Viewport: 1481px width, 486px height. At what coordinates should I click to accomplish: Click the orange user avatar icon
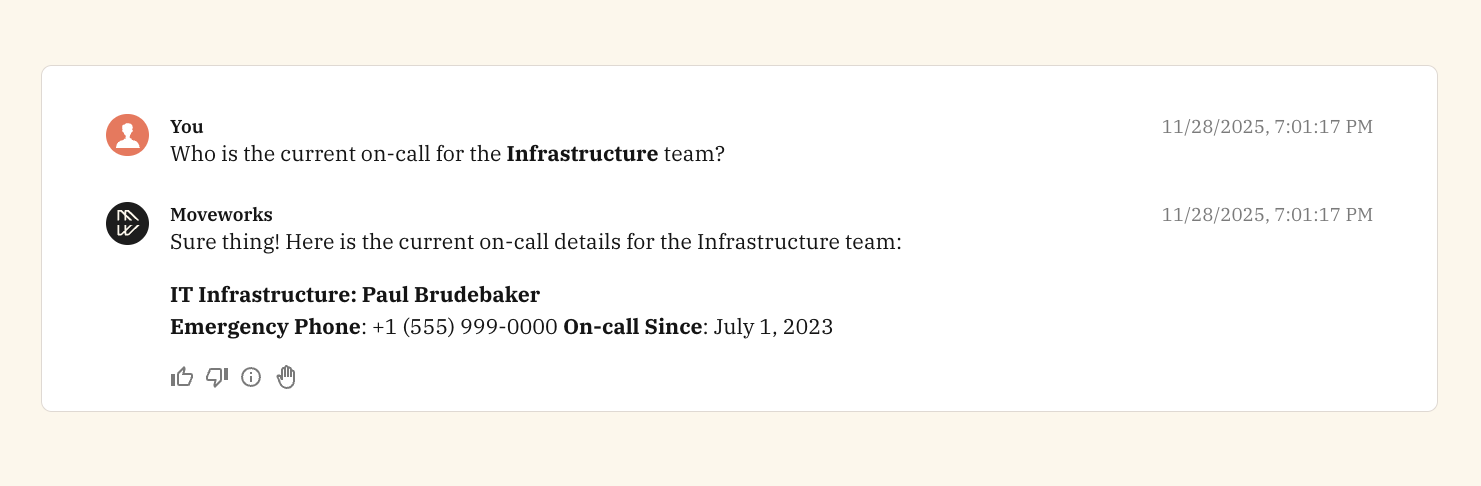128,135
